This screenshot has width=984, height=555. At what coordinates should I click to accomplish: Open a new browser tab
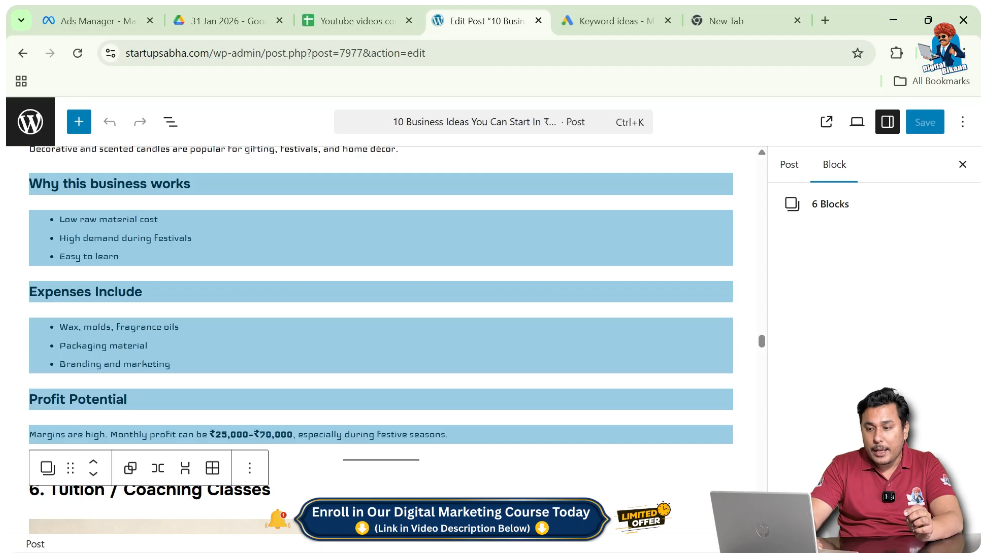tap(825, 21)
